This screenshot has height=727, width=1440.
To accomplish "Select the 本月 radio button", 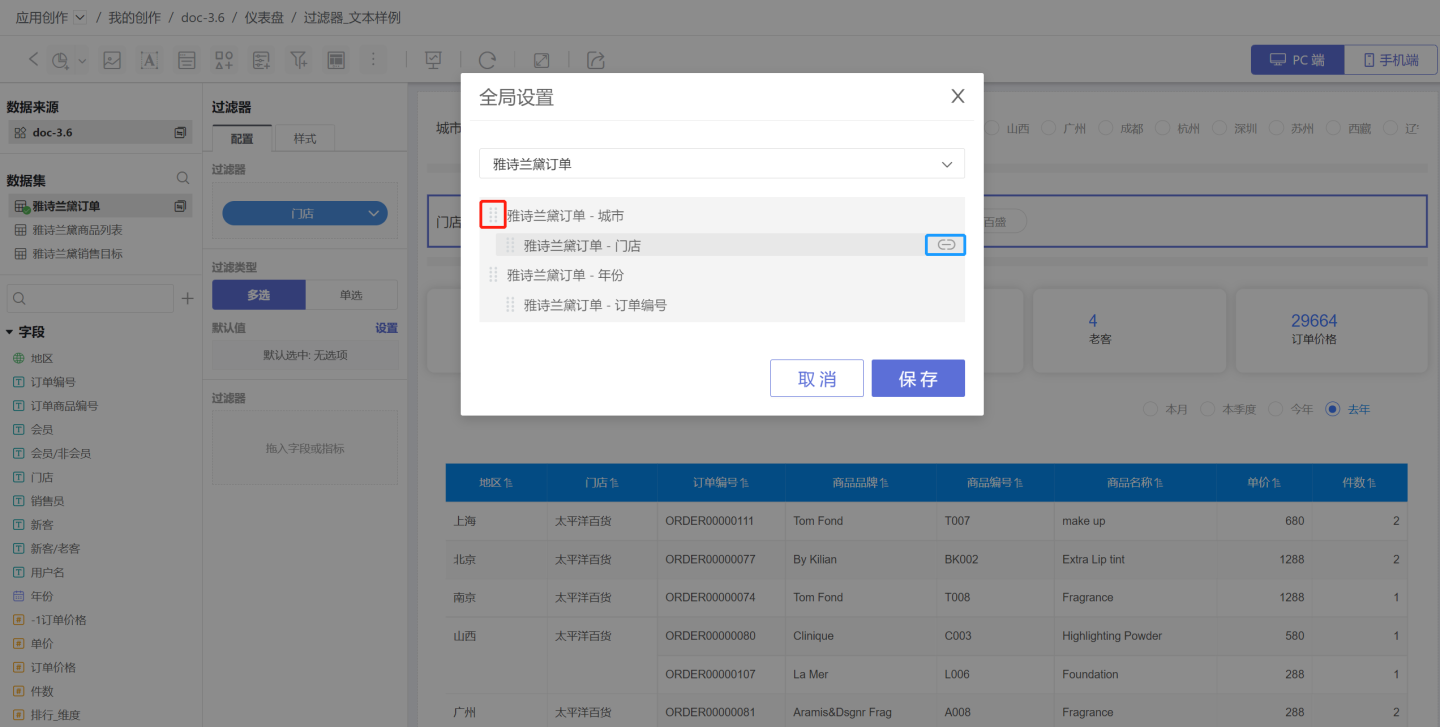I will tap(1150, 409).
